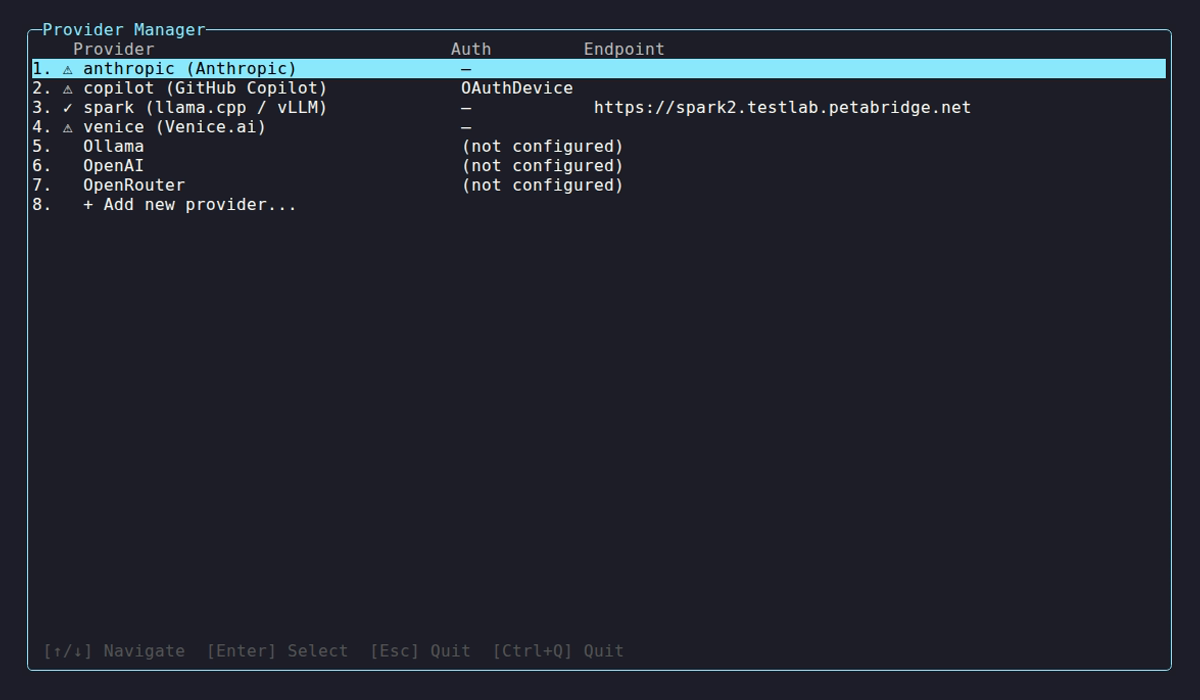Click the row number 8.
This screenshot has width=1200, height=700.
[x=41, y=205]
